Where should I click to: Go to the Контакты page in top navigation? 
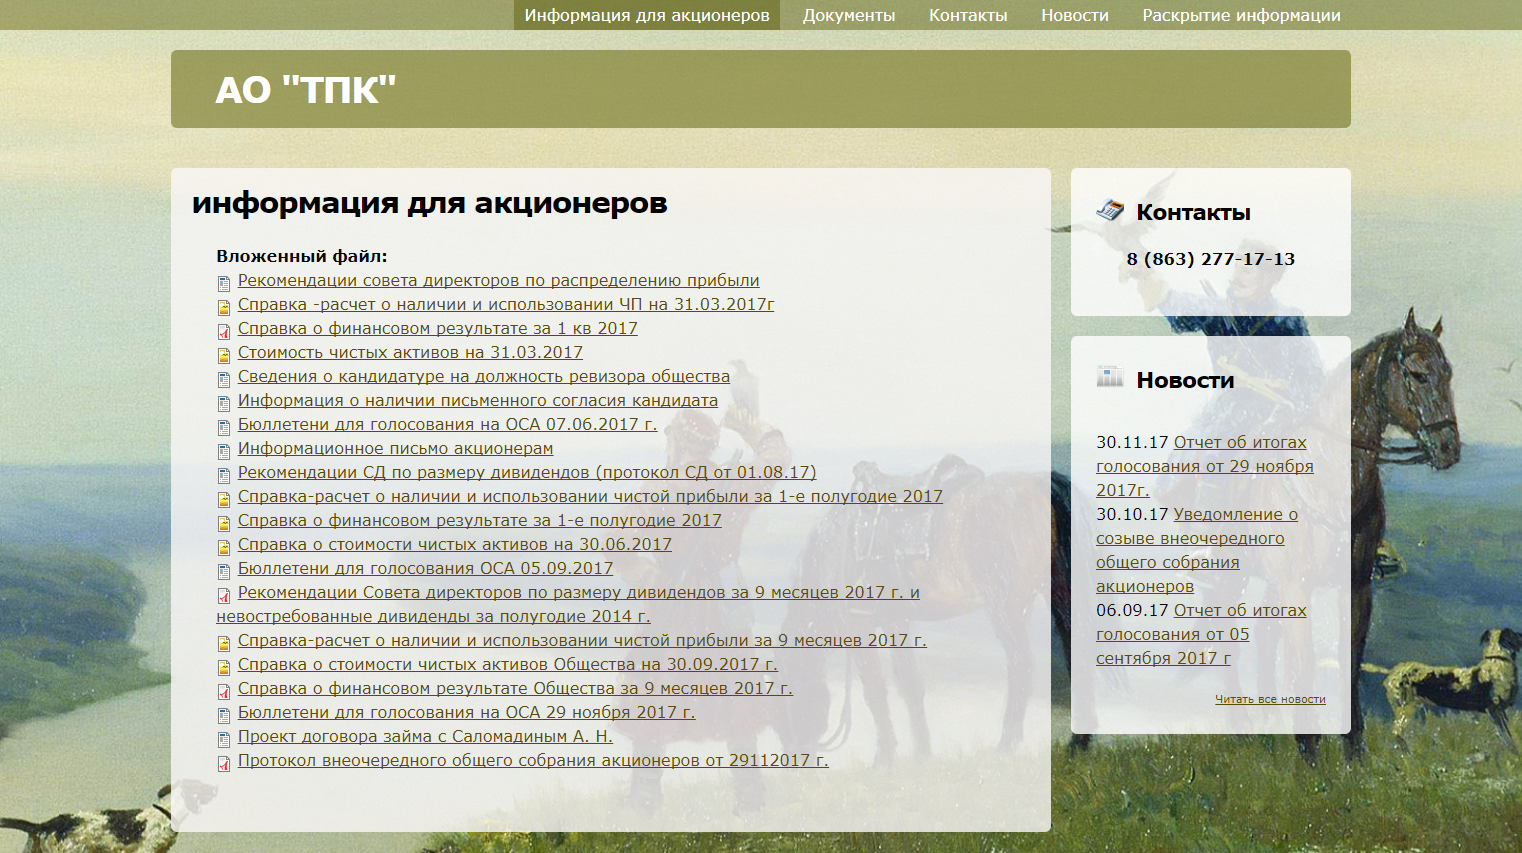[x=968, y=15]
